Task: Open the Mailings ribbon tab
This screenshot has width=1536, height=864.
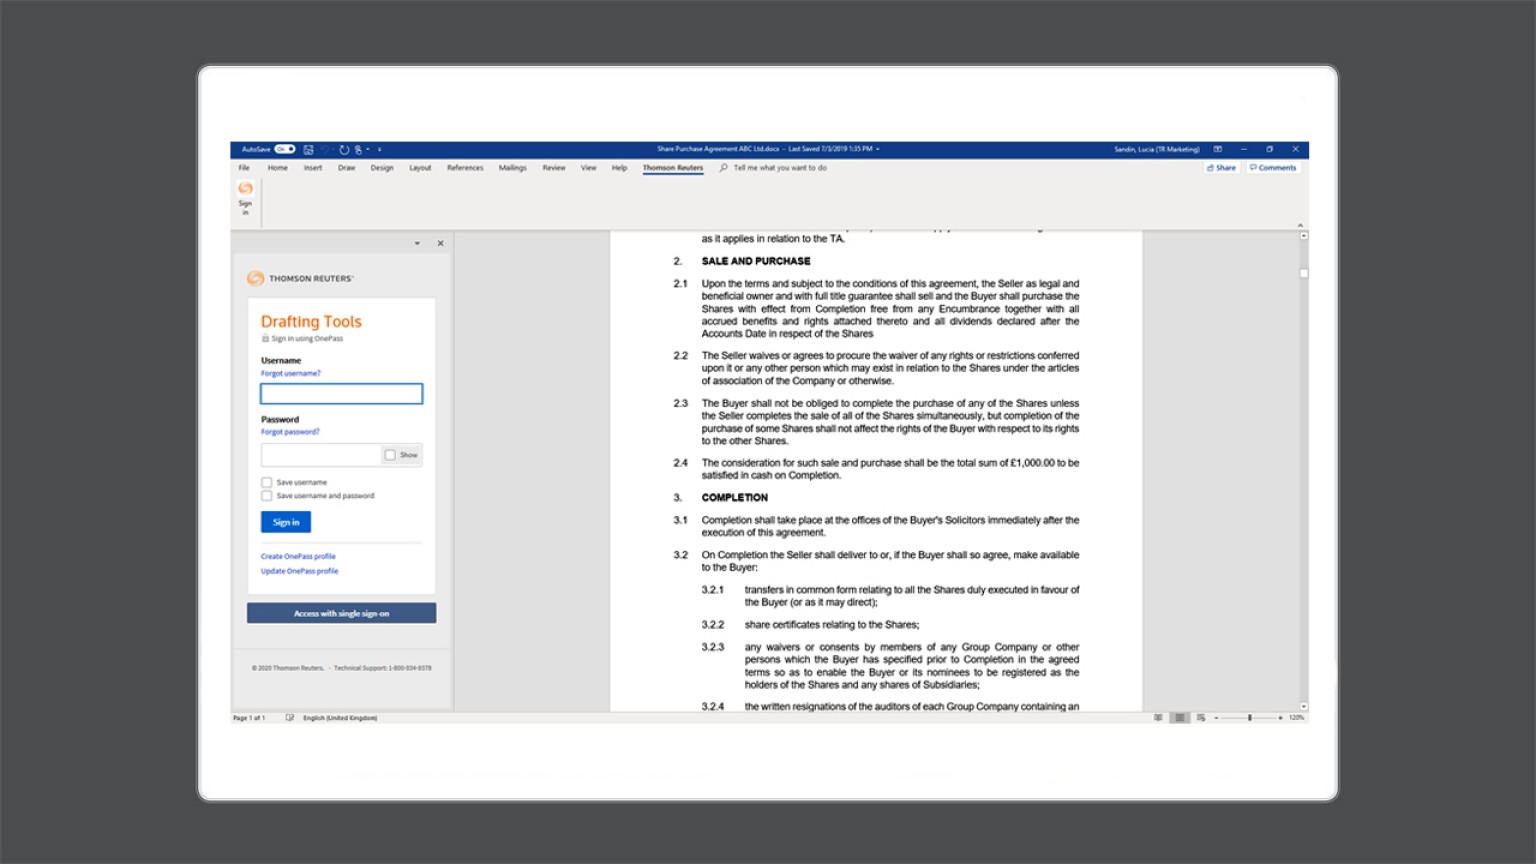Action: (512, 167)
